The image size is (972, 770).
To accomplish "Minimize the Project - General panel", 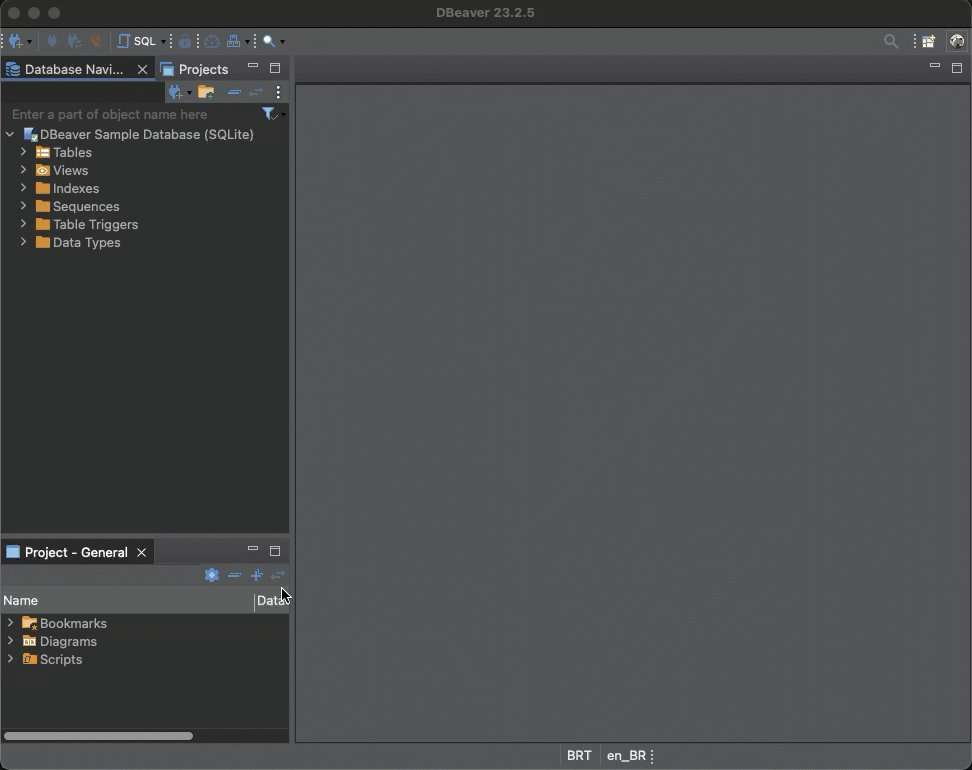I will tap(253, 548).
